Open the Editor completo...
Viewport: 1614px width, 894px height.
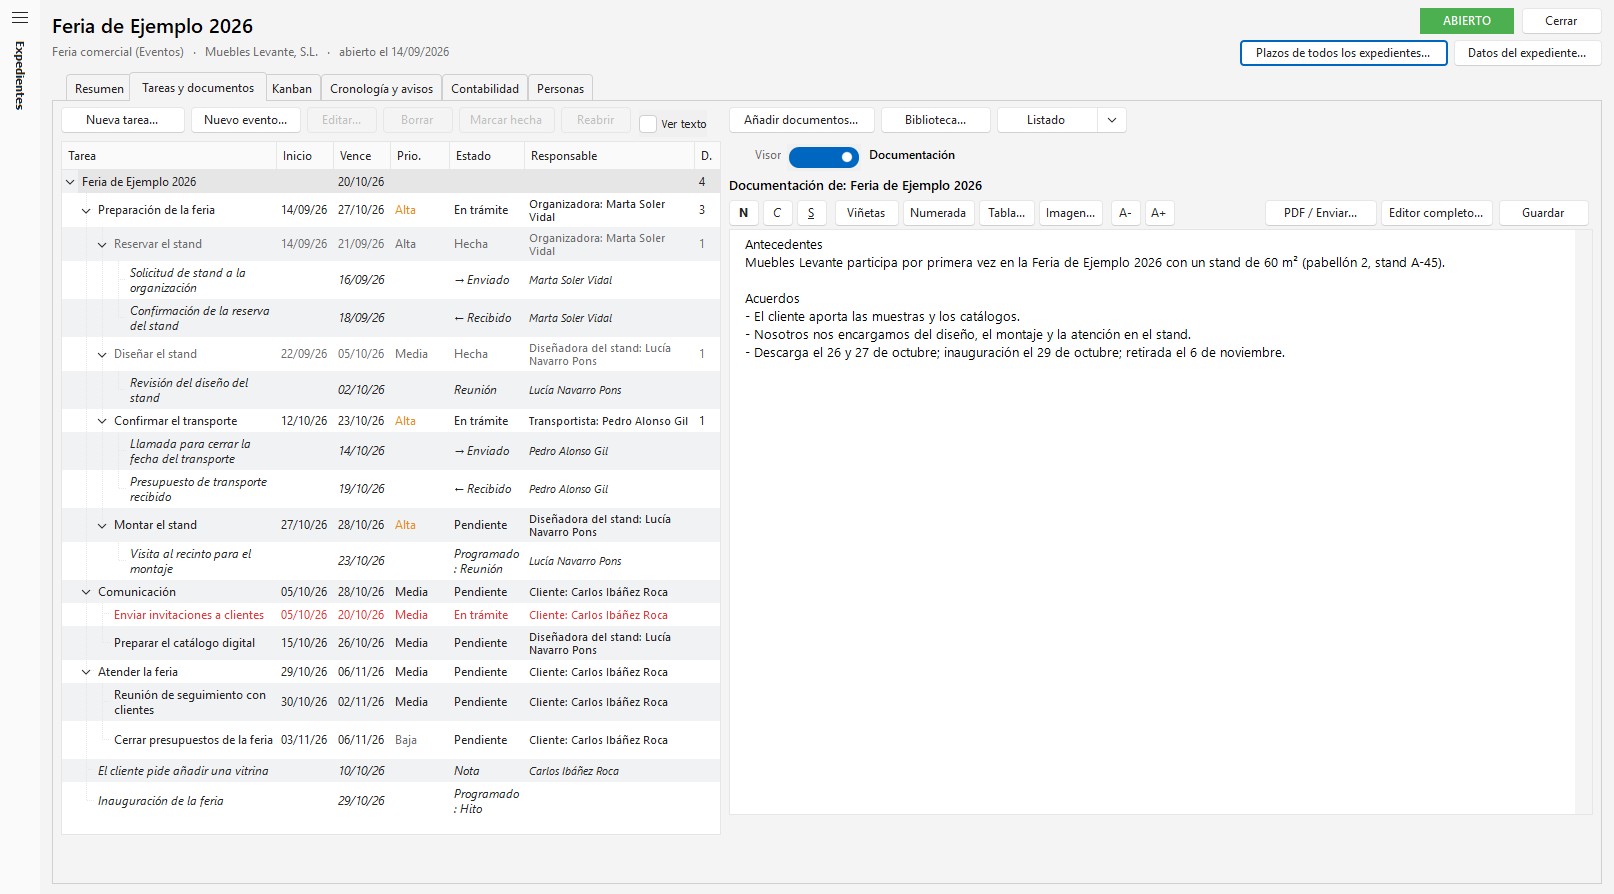1436,213
